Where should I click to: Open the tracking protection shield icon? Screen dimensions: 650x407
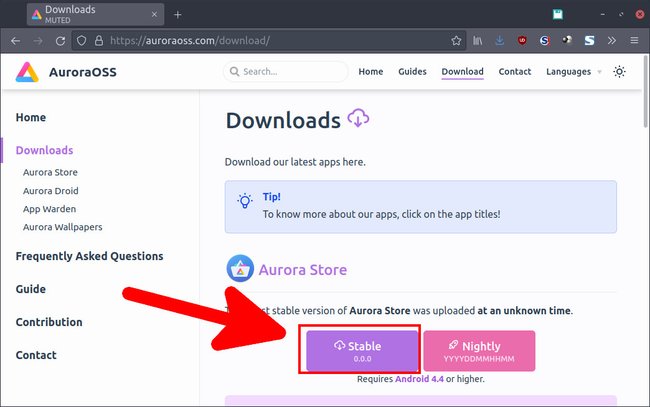point(82,41)
